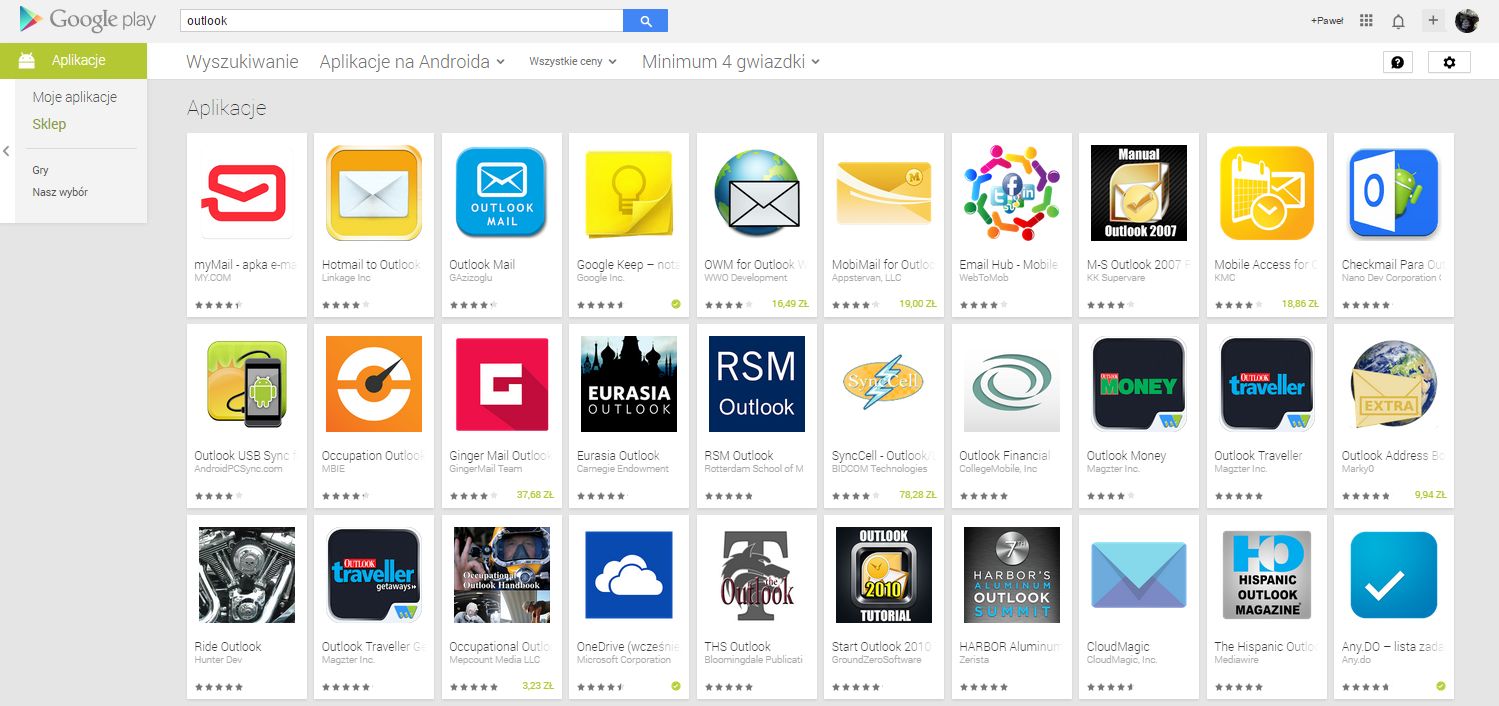Click the 37,68 ZŁ Ginger Mail price
The height and width of the screenshot is (706, 1499).
click(x=535, y=494)
